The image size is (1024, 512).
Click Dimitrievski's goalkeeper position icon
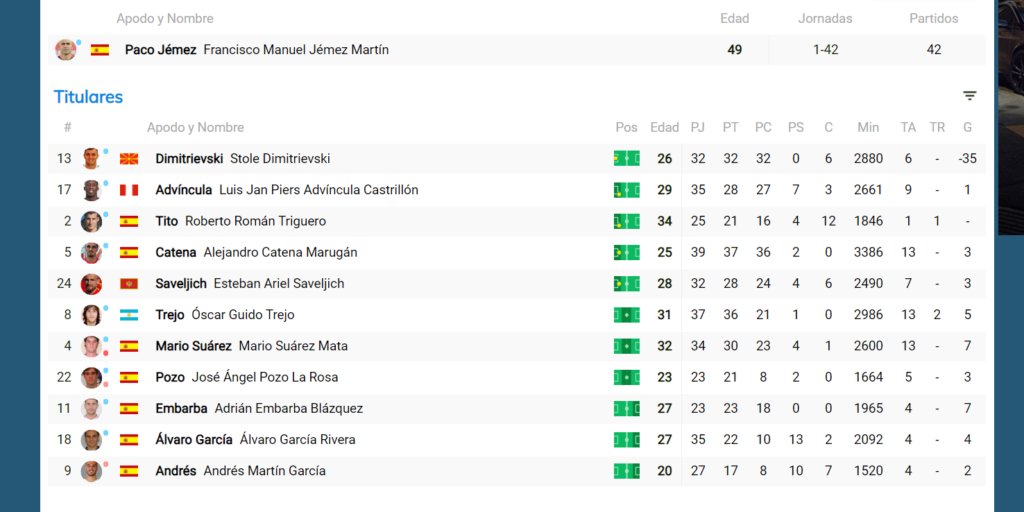tap(626, 158)
